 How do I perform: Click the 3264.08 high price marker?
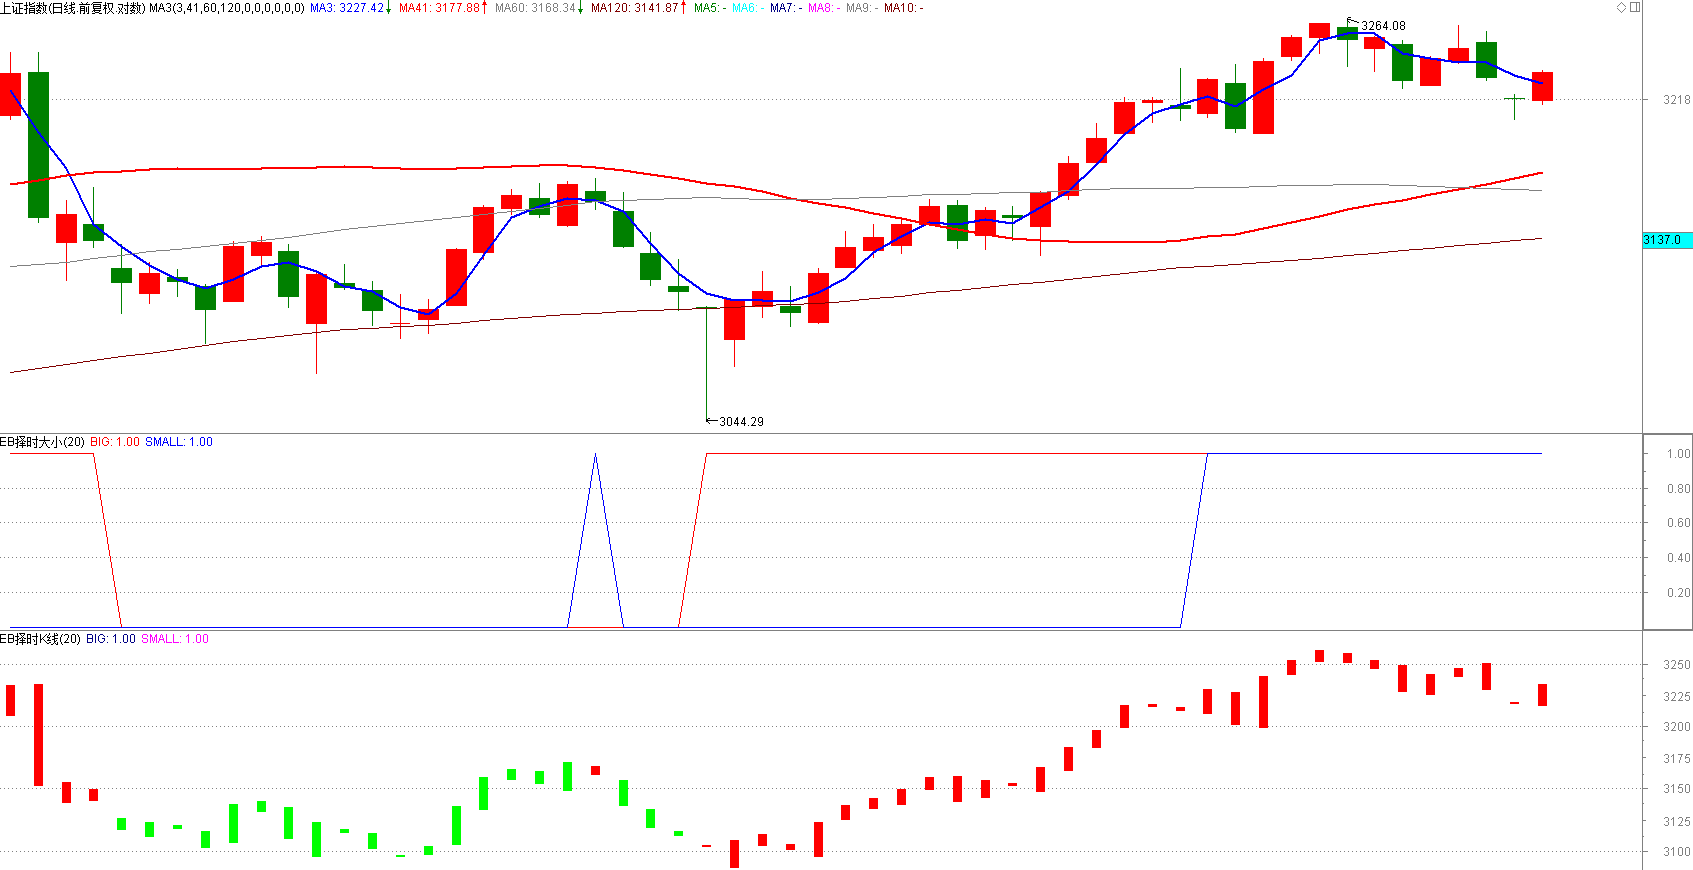(1383, 26)
